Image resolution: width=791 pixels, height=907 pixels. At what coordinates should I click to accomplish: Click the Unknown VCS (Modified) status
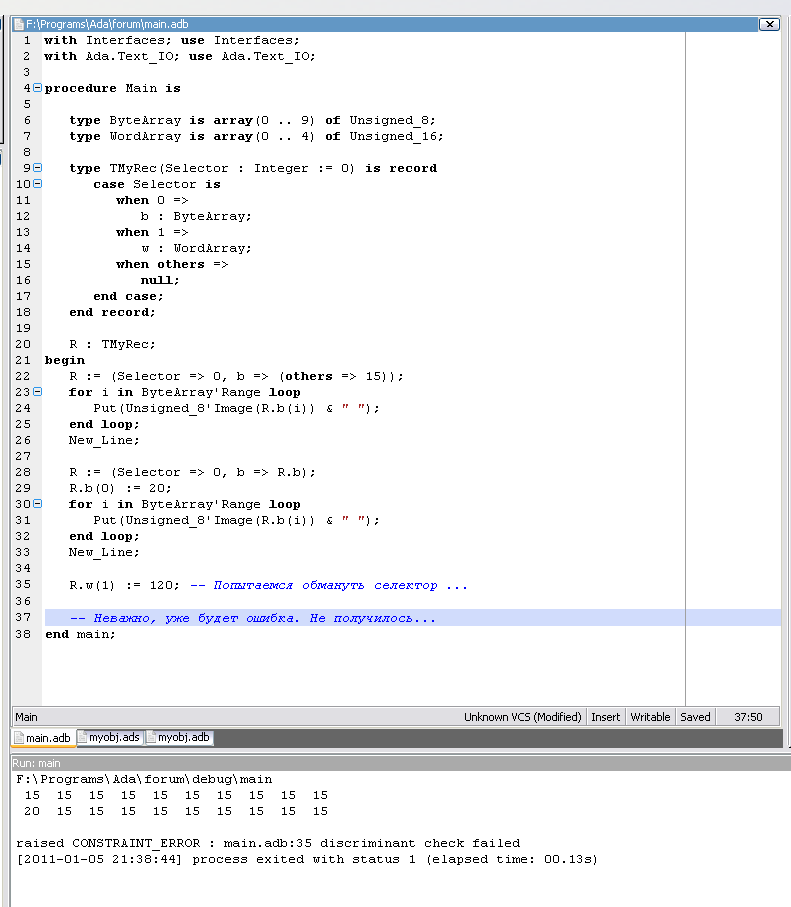click(522, 717)
